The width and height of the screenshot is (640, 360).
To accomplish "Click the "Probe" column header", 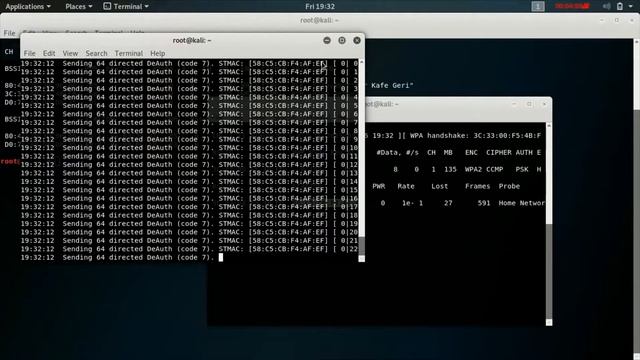I will click(509, 186).
